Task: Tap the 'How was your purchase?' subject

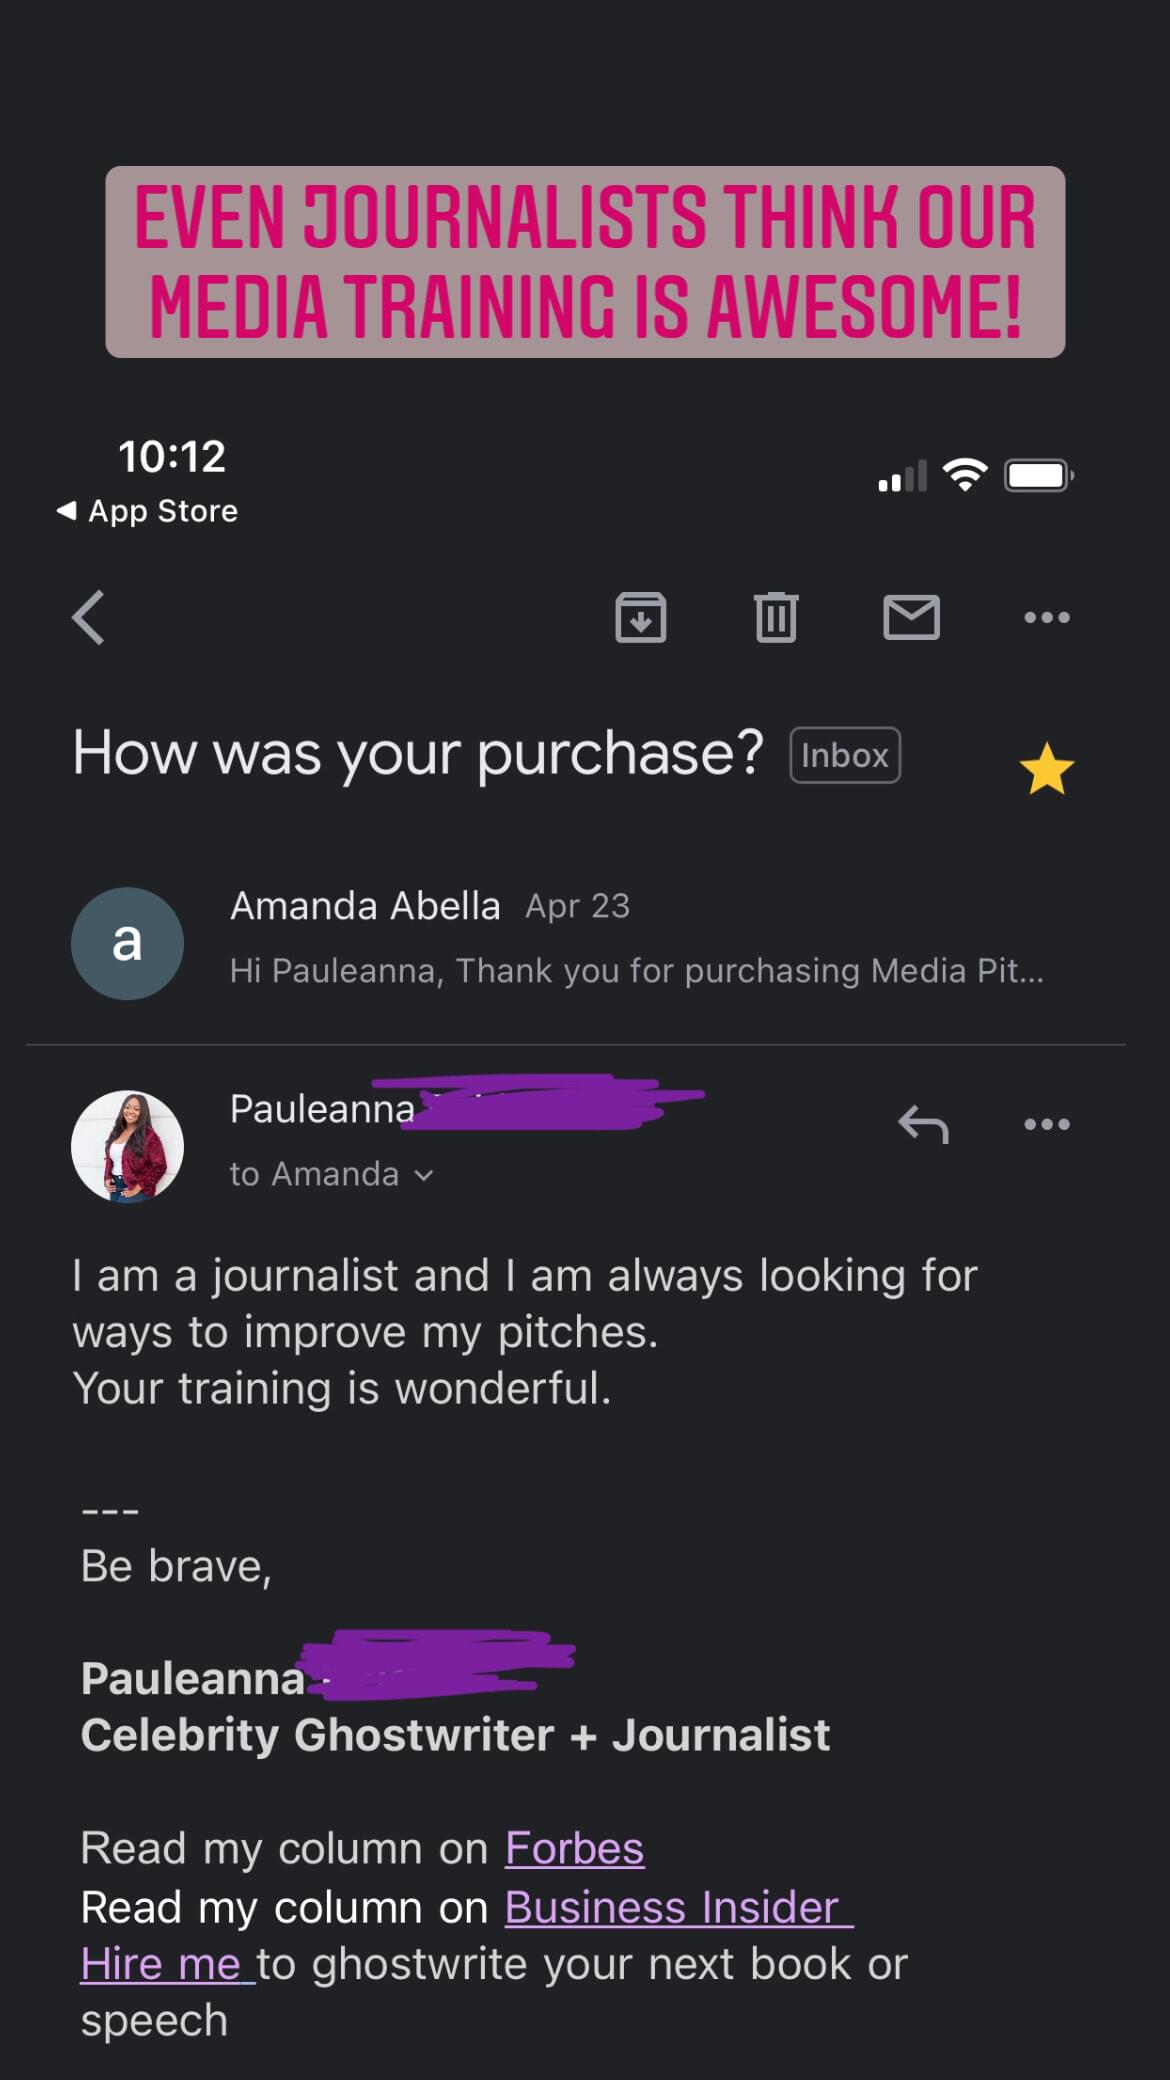Action: pos(418,753)
